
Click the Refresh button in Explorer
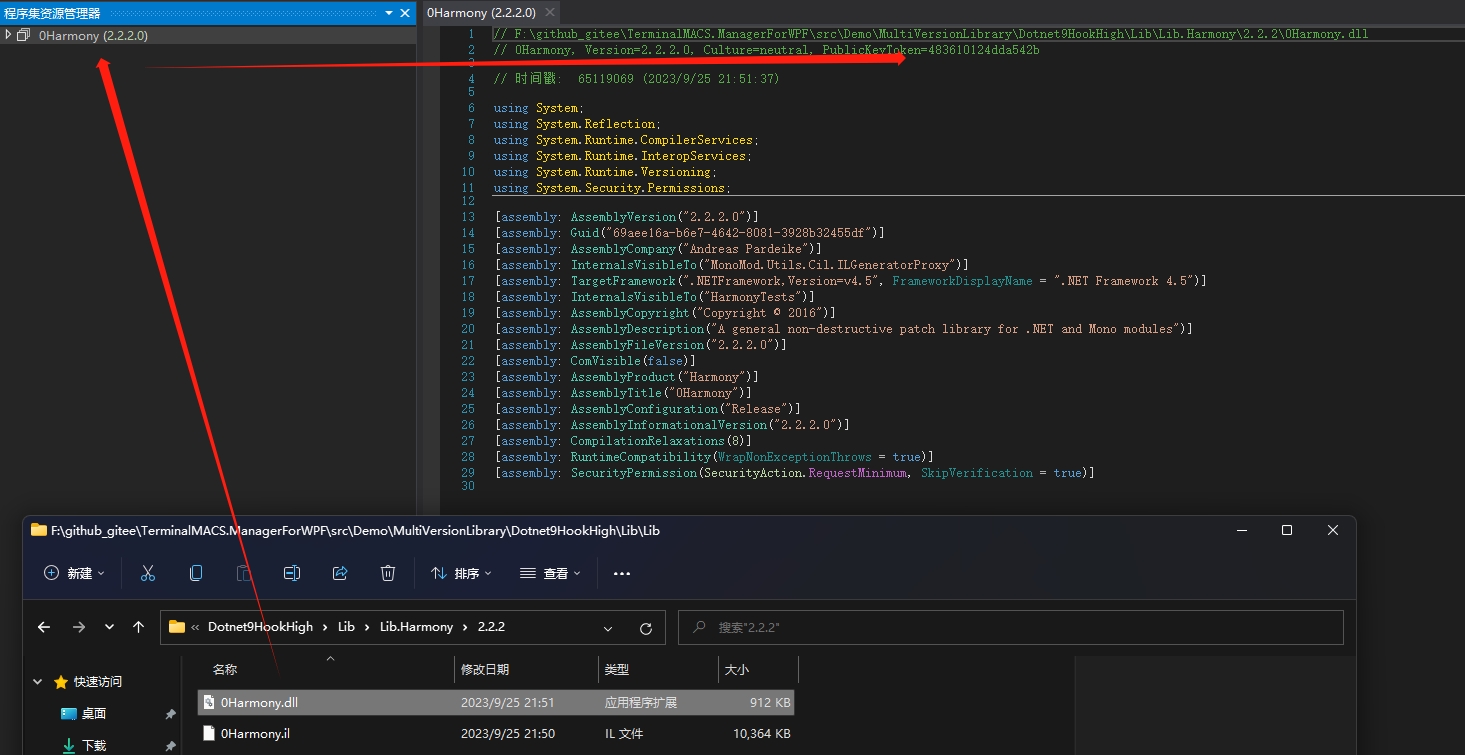[x=646, y=628]
